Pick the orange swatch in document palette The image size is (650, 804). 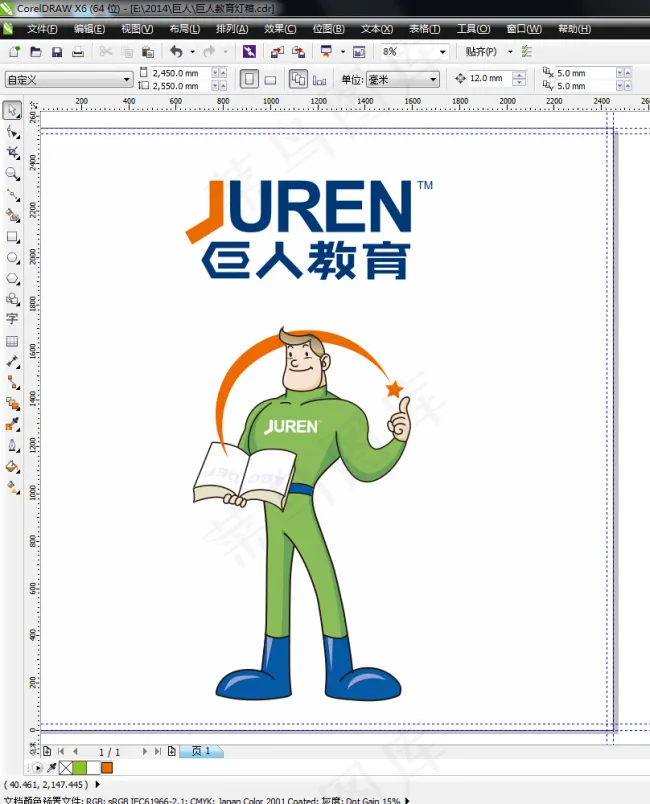click(107, 768)
